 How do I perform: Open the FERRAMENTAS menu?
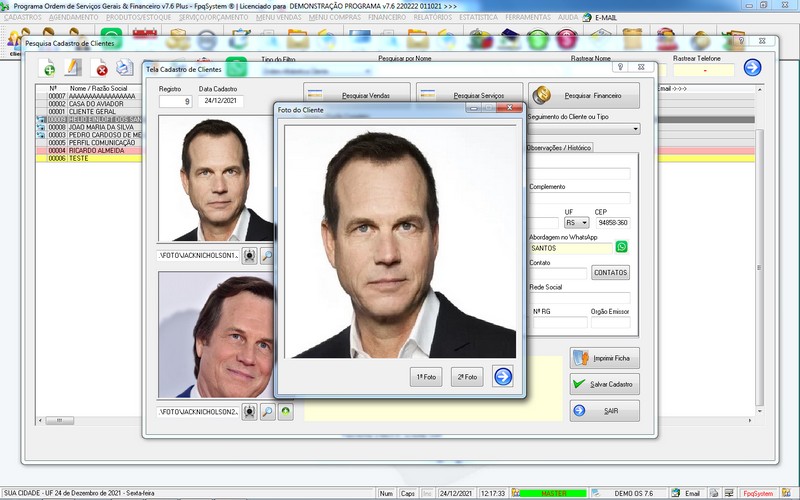[x=528, y=17]
